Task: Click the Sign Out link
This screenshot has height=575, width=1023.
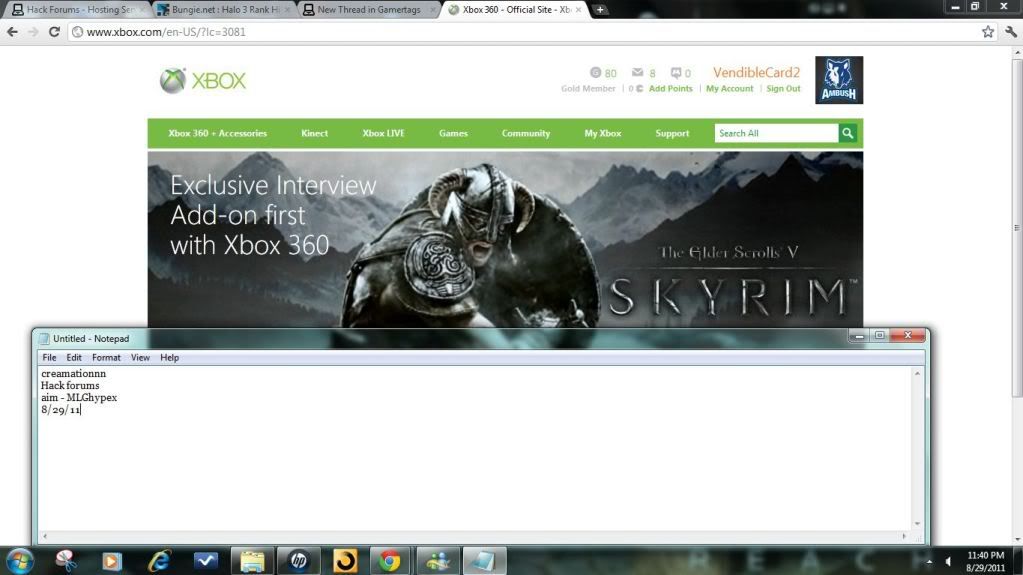Action: coord(783,89)
